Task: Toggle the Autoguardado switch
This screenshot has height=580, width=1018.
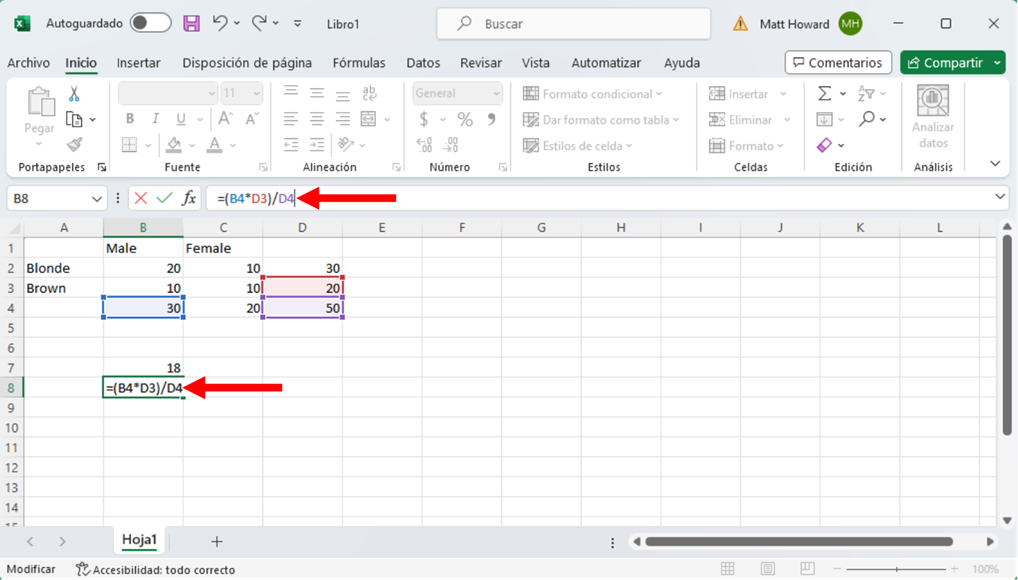Action: 150,23
